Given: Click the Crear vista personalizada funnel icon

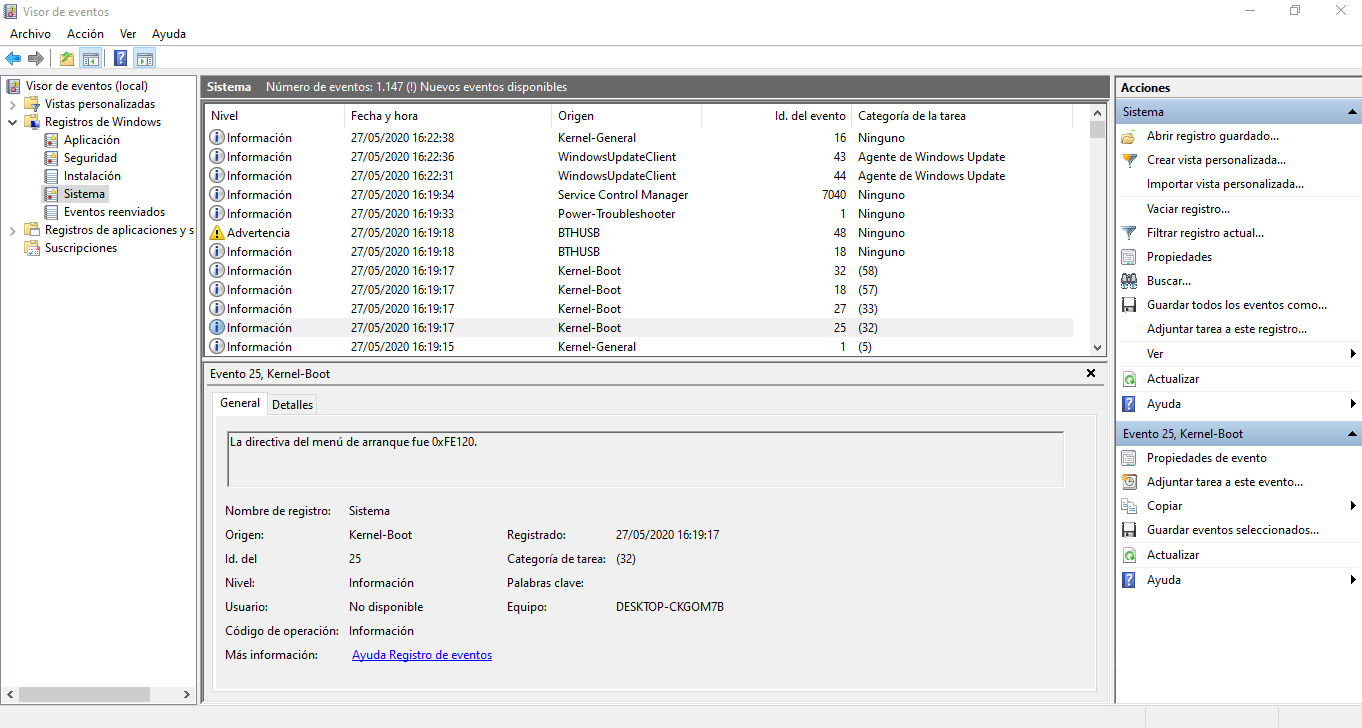Looking at the screenshot, I should 1129,160.
